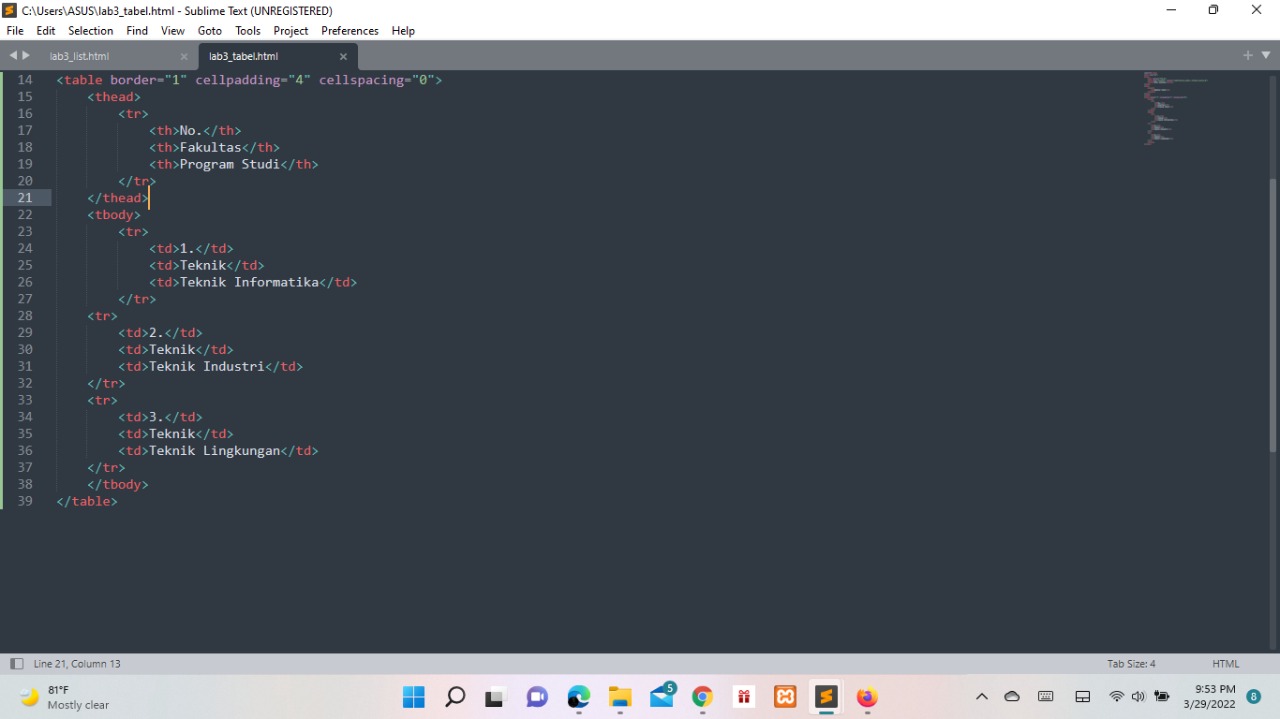Image resolution: width=1280 pixels, height=719 pixels.
Task: Open notification center badge showing 8
Action: [1254, 697]
